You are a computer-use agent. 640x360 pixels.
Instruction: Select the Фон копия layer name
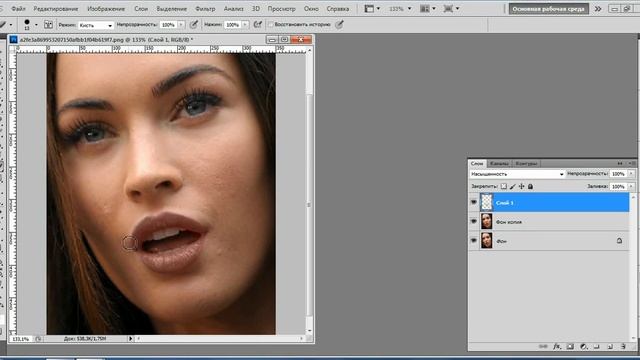[x=509, y=222]
